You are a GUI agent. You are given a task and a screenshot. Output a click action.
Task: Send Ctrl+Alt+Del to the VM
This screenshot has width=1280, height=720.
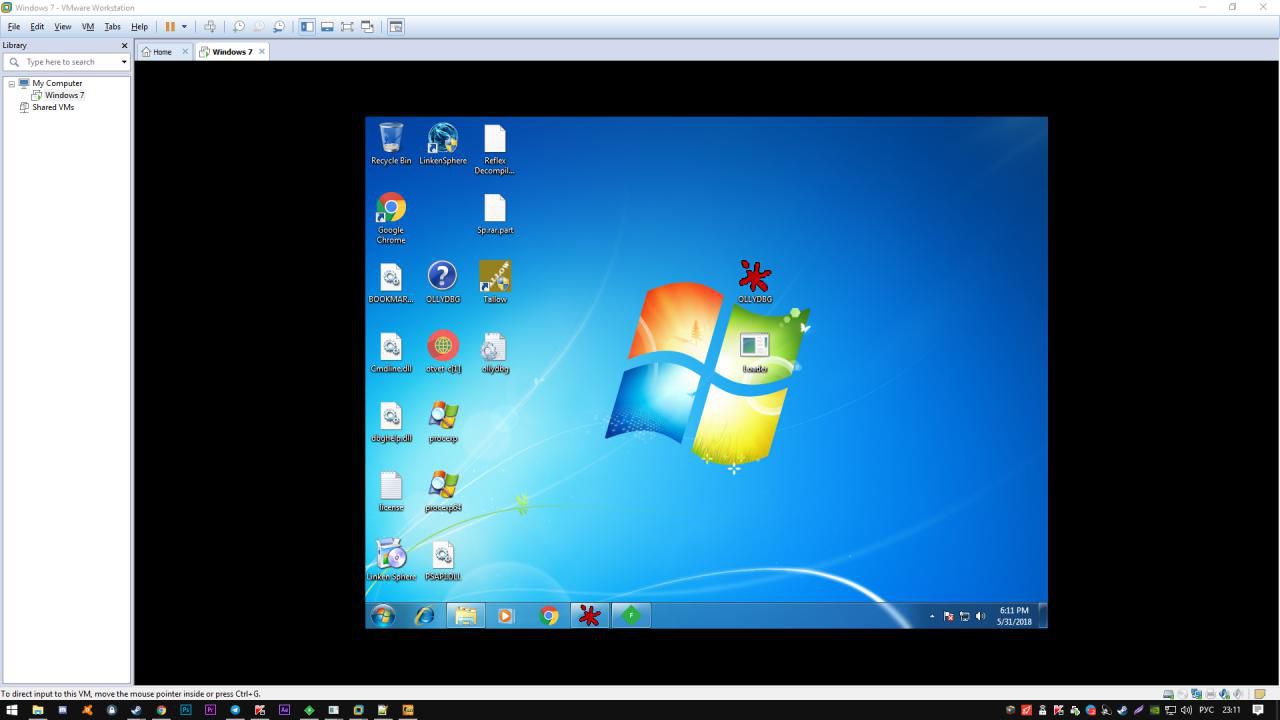point(209,27)
